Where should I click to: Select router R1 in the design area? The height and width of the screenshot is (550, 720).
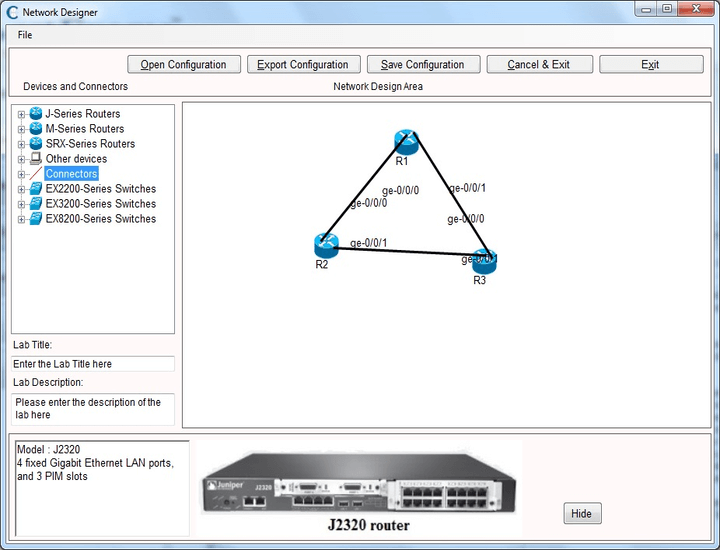[x=406, y=142]
